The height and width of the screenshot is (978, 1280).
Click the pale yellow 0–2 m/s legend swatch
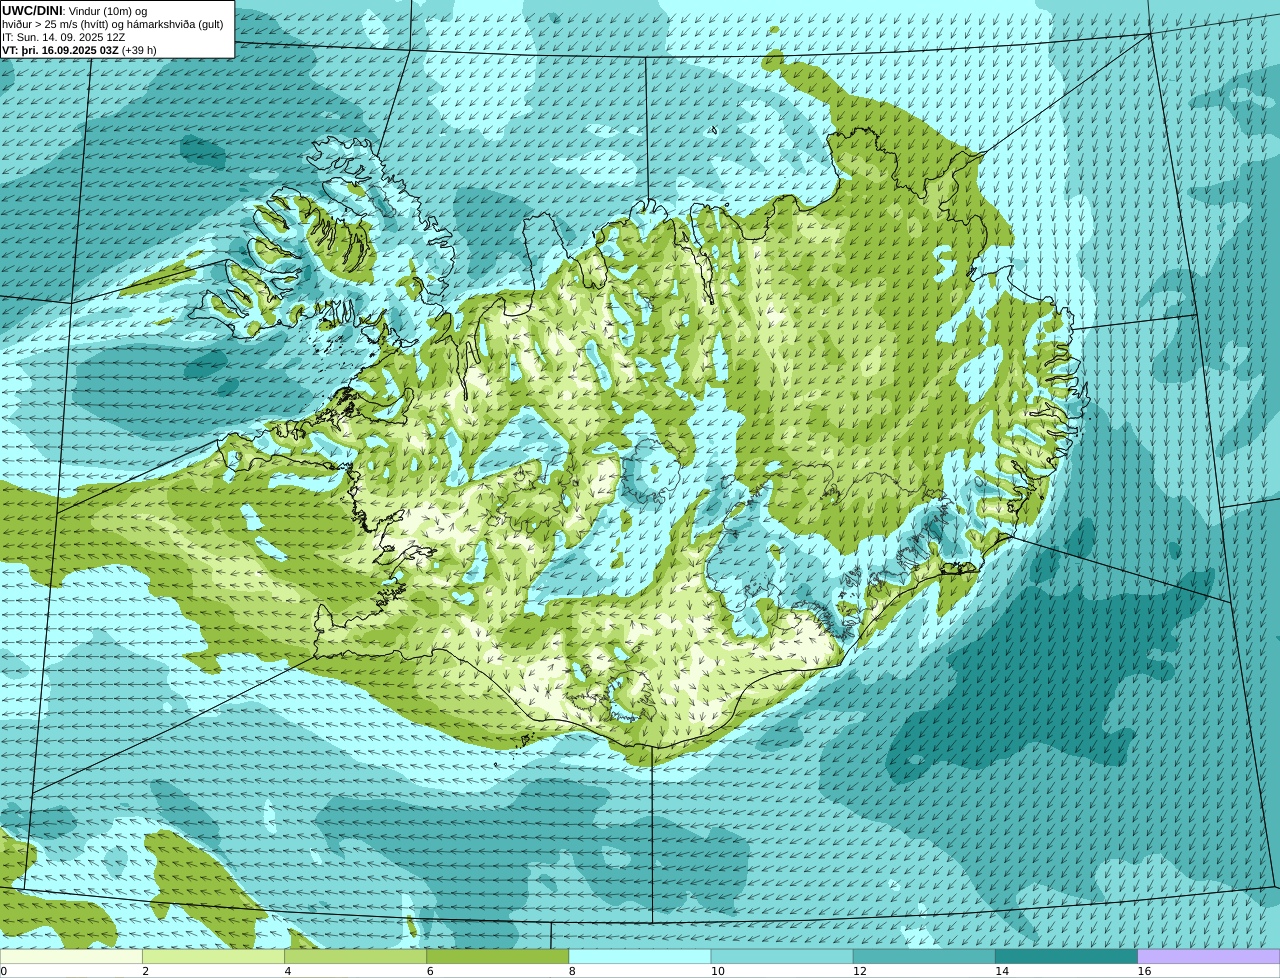click(71, 957)
